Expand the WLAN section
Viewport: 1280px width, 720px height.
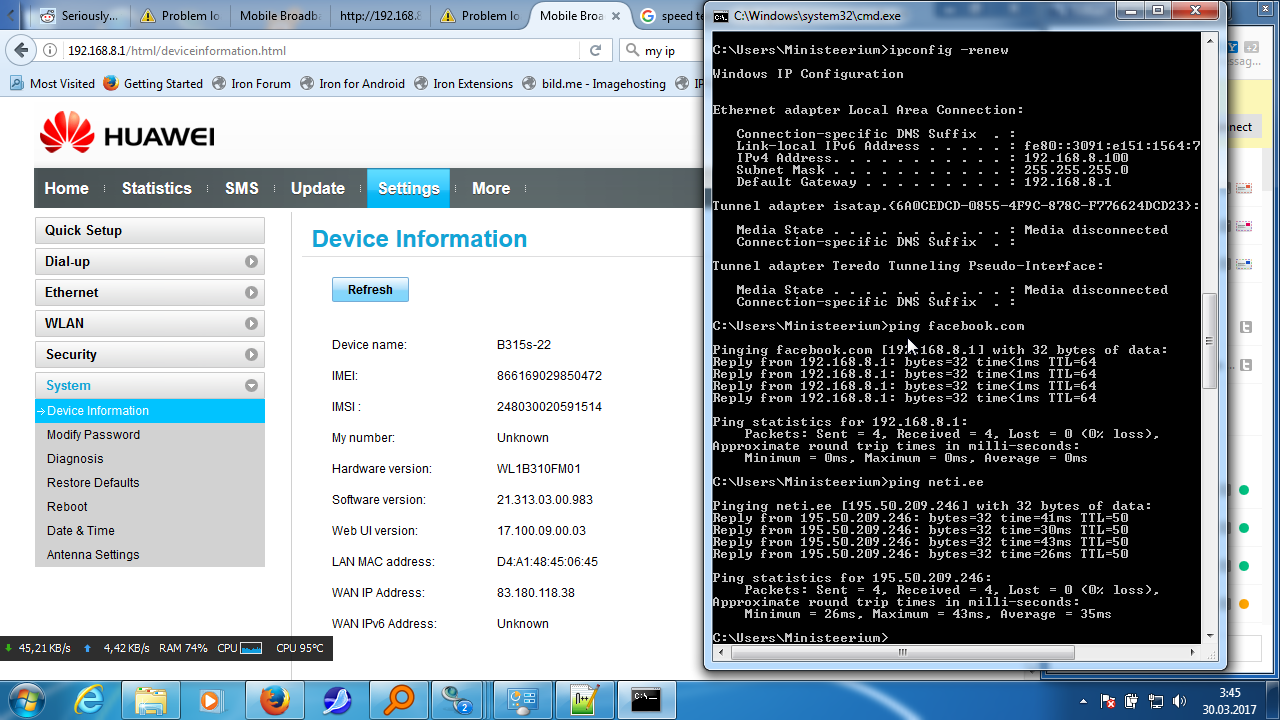[x=150, y=323]
